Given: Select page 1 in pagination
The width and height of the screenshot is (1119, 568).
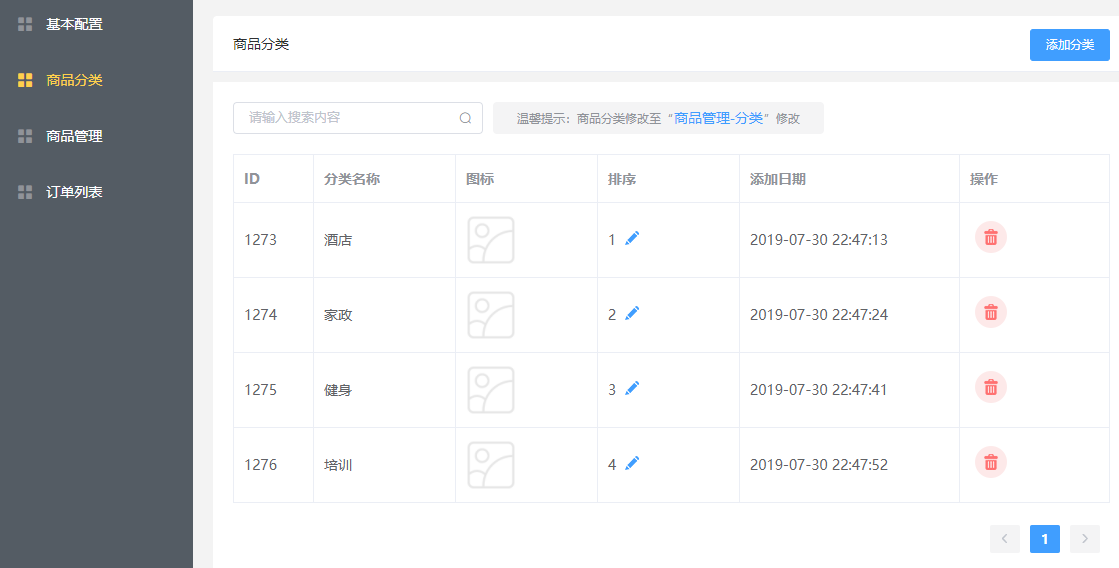Looking at the screenshot, I should coord(1045,539).
